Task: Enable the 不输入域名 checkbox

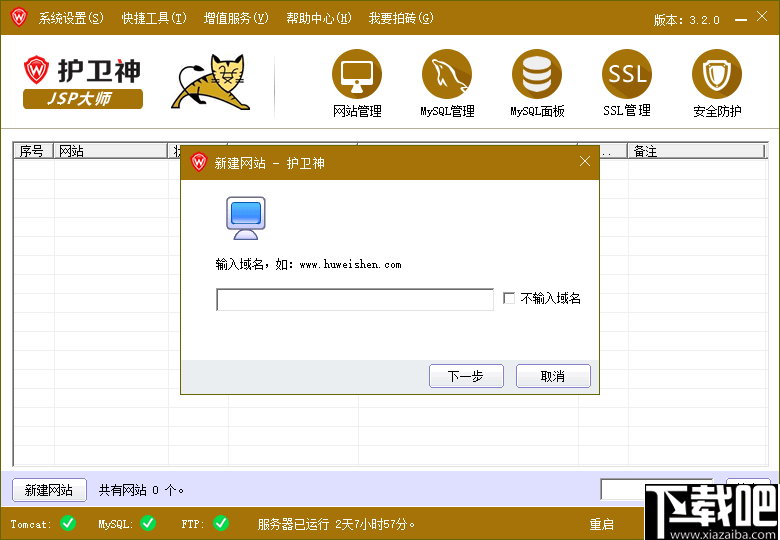Action: click(509, 298)
